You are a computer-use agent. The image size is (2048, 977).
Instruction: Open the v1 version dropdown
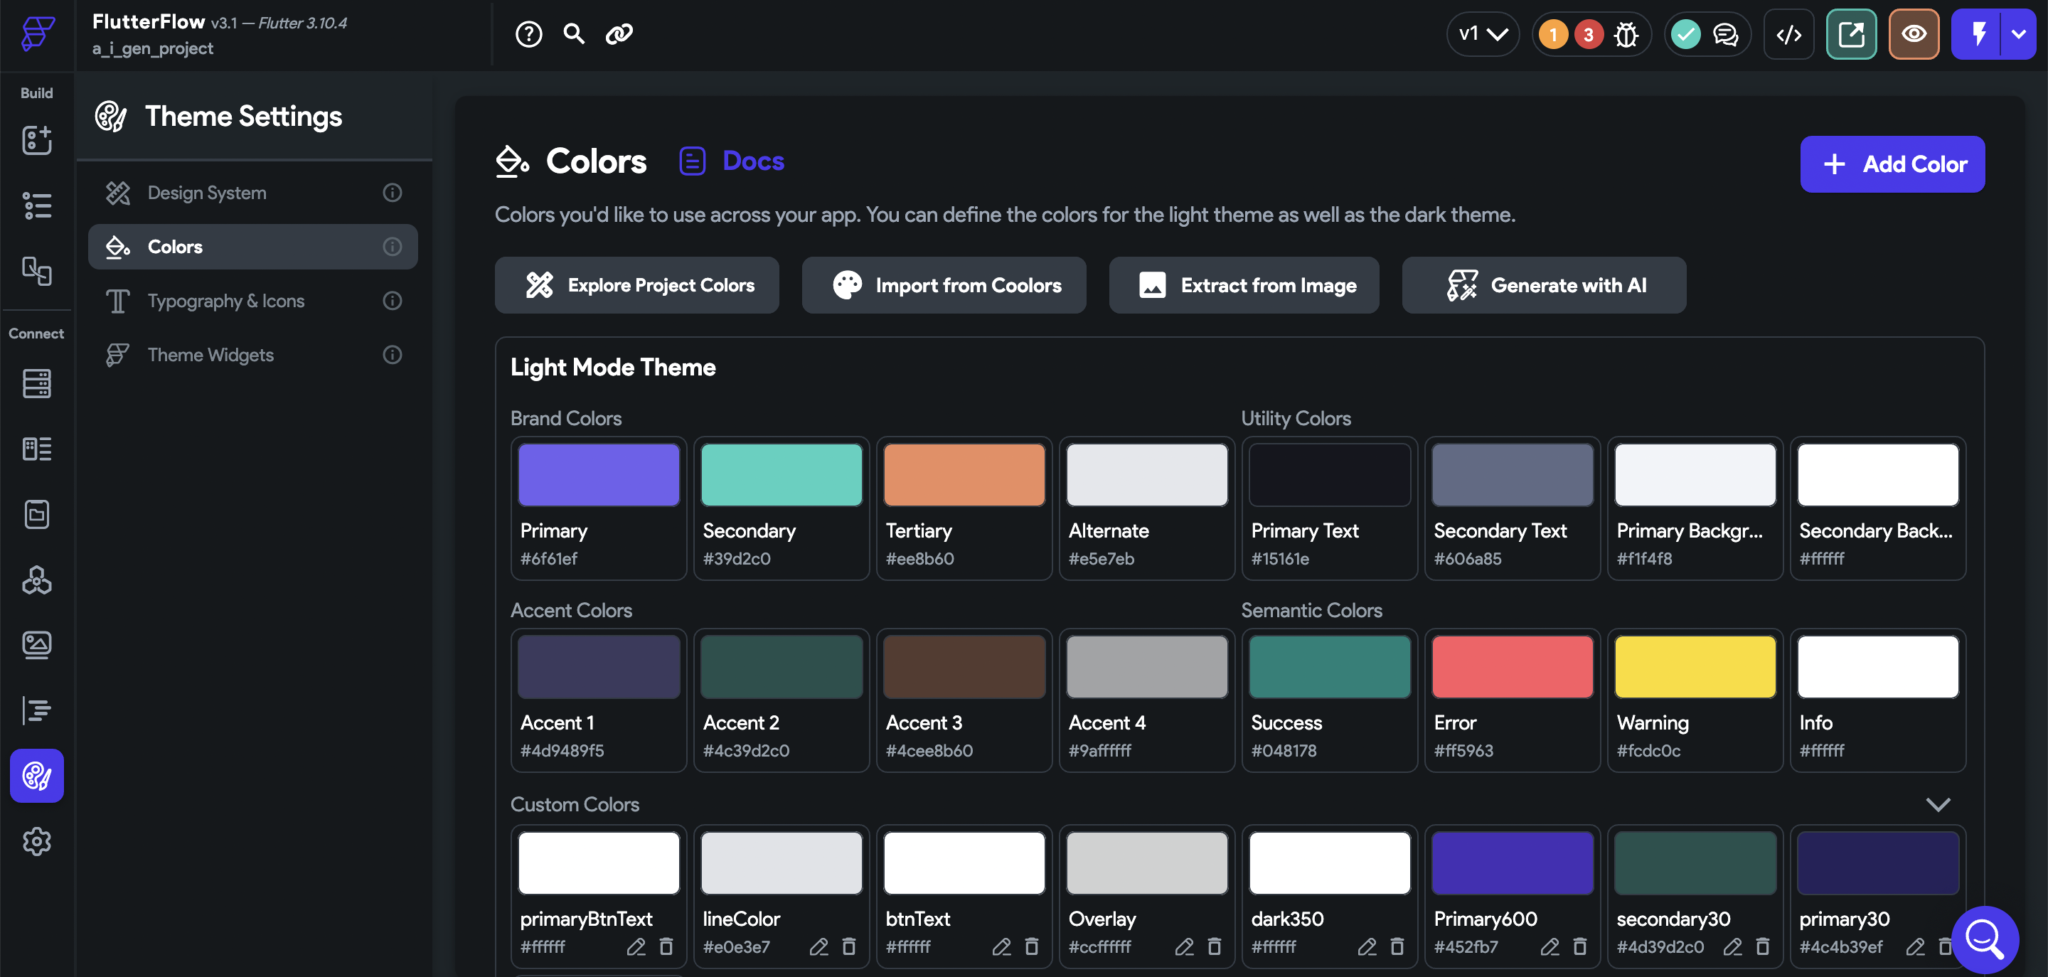(x=1482, y=35)
